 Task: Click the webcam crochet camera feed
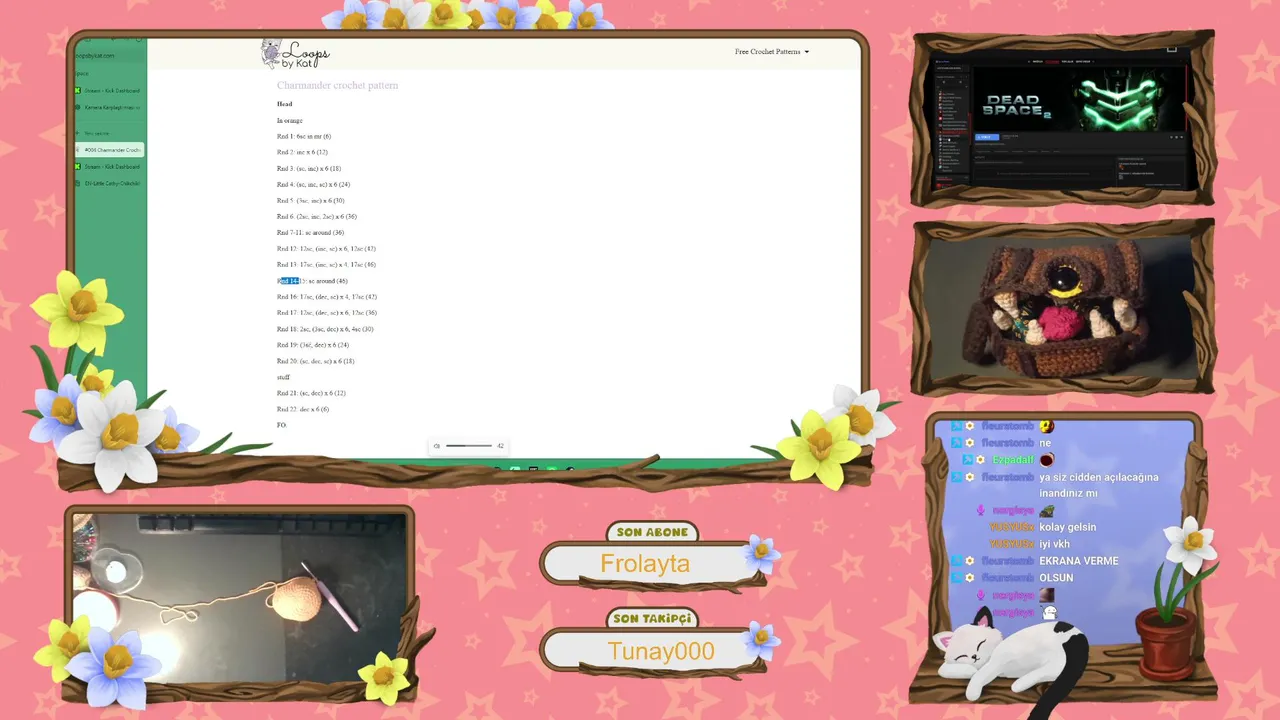(239, 598)
